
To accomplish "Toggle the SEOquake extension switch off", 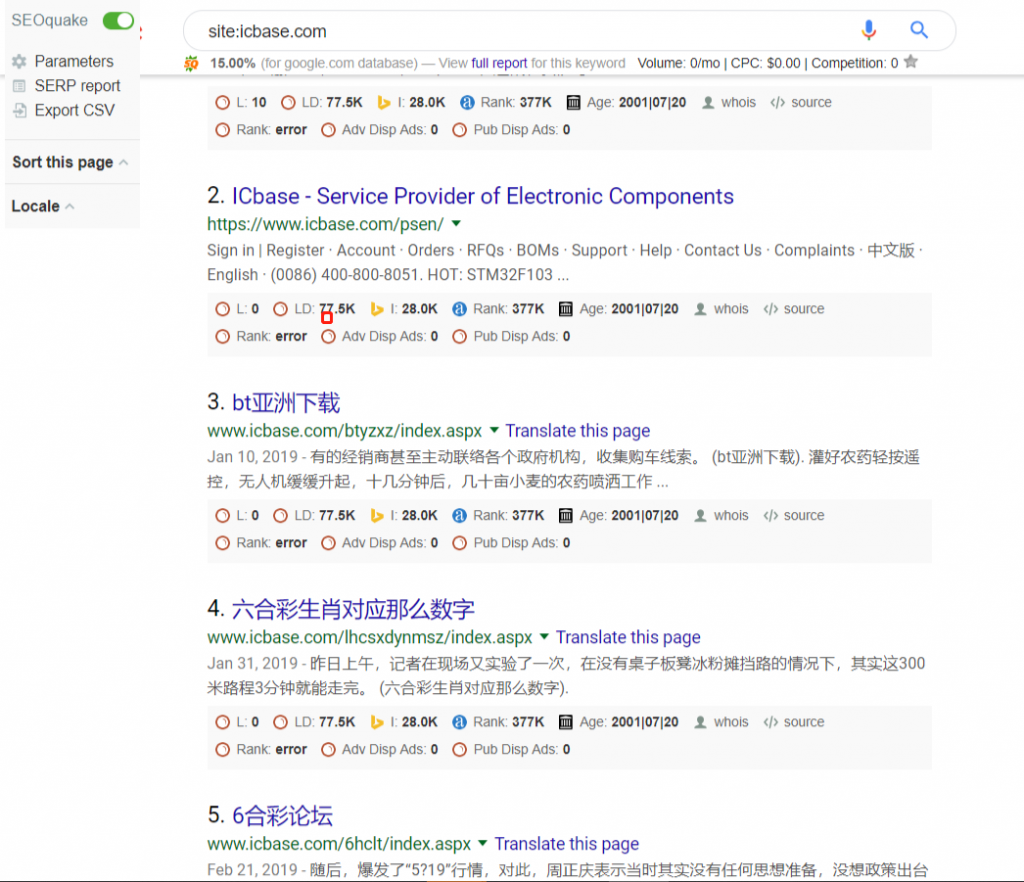I will coord(118,19).
